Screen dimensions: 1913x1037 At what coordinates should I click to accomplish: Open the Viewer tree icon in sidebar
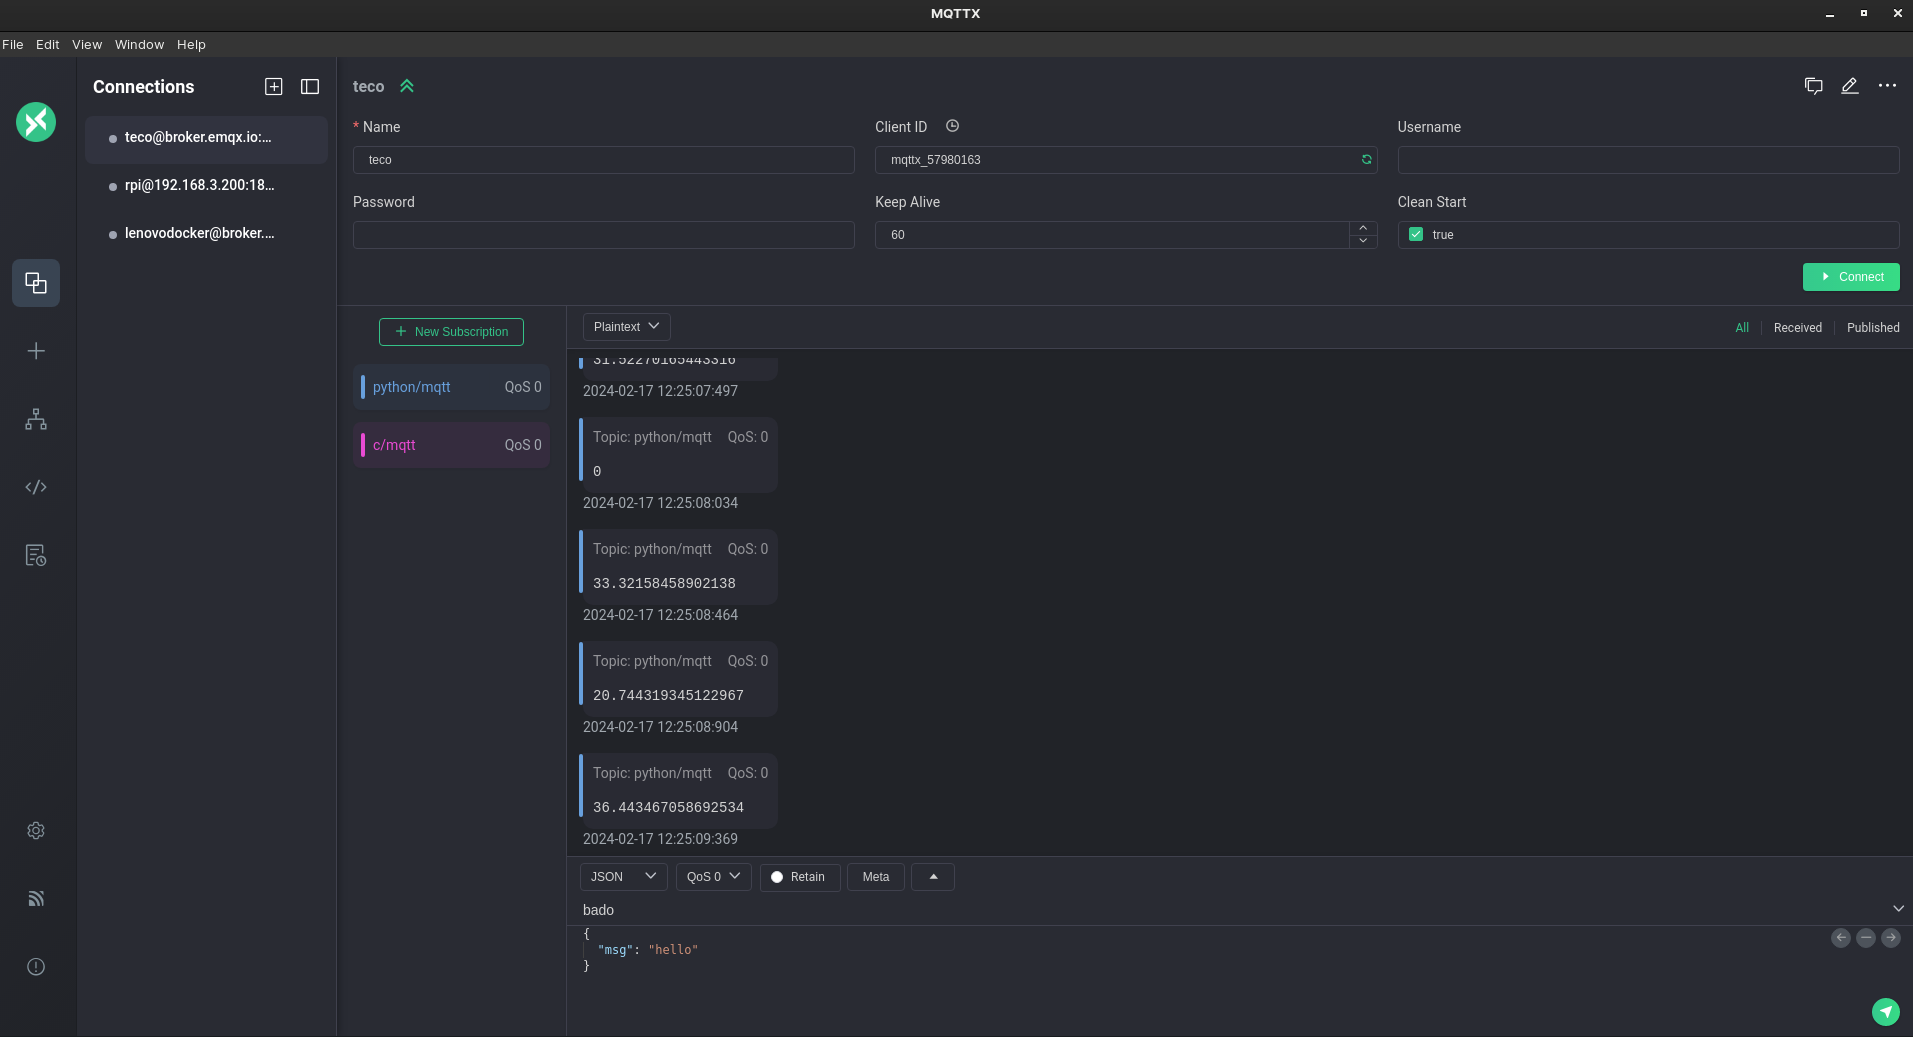point(36,419)
